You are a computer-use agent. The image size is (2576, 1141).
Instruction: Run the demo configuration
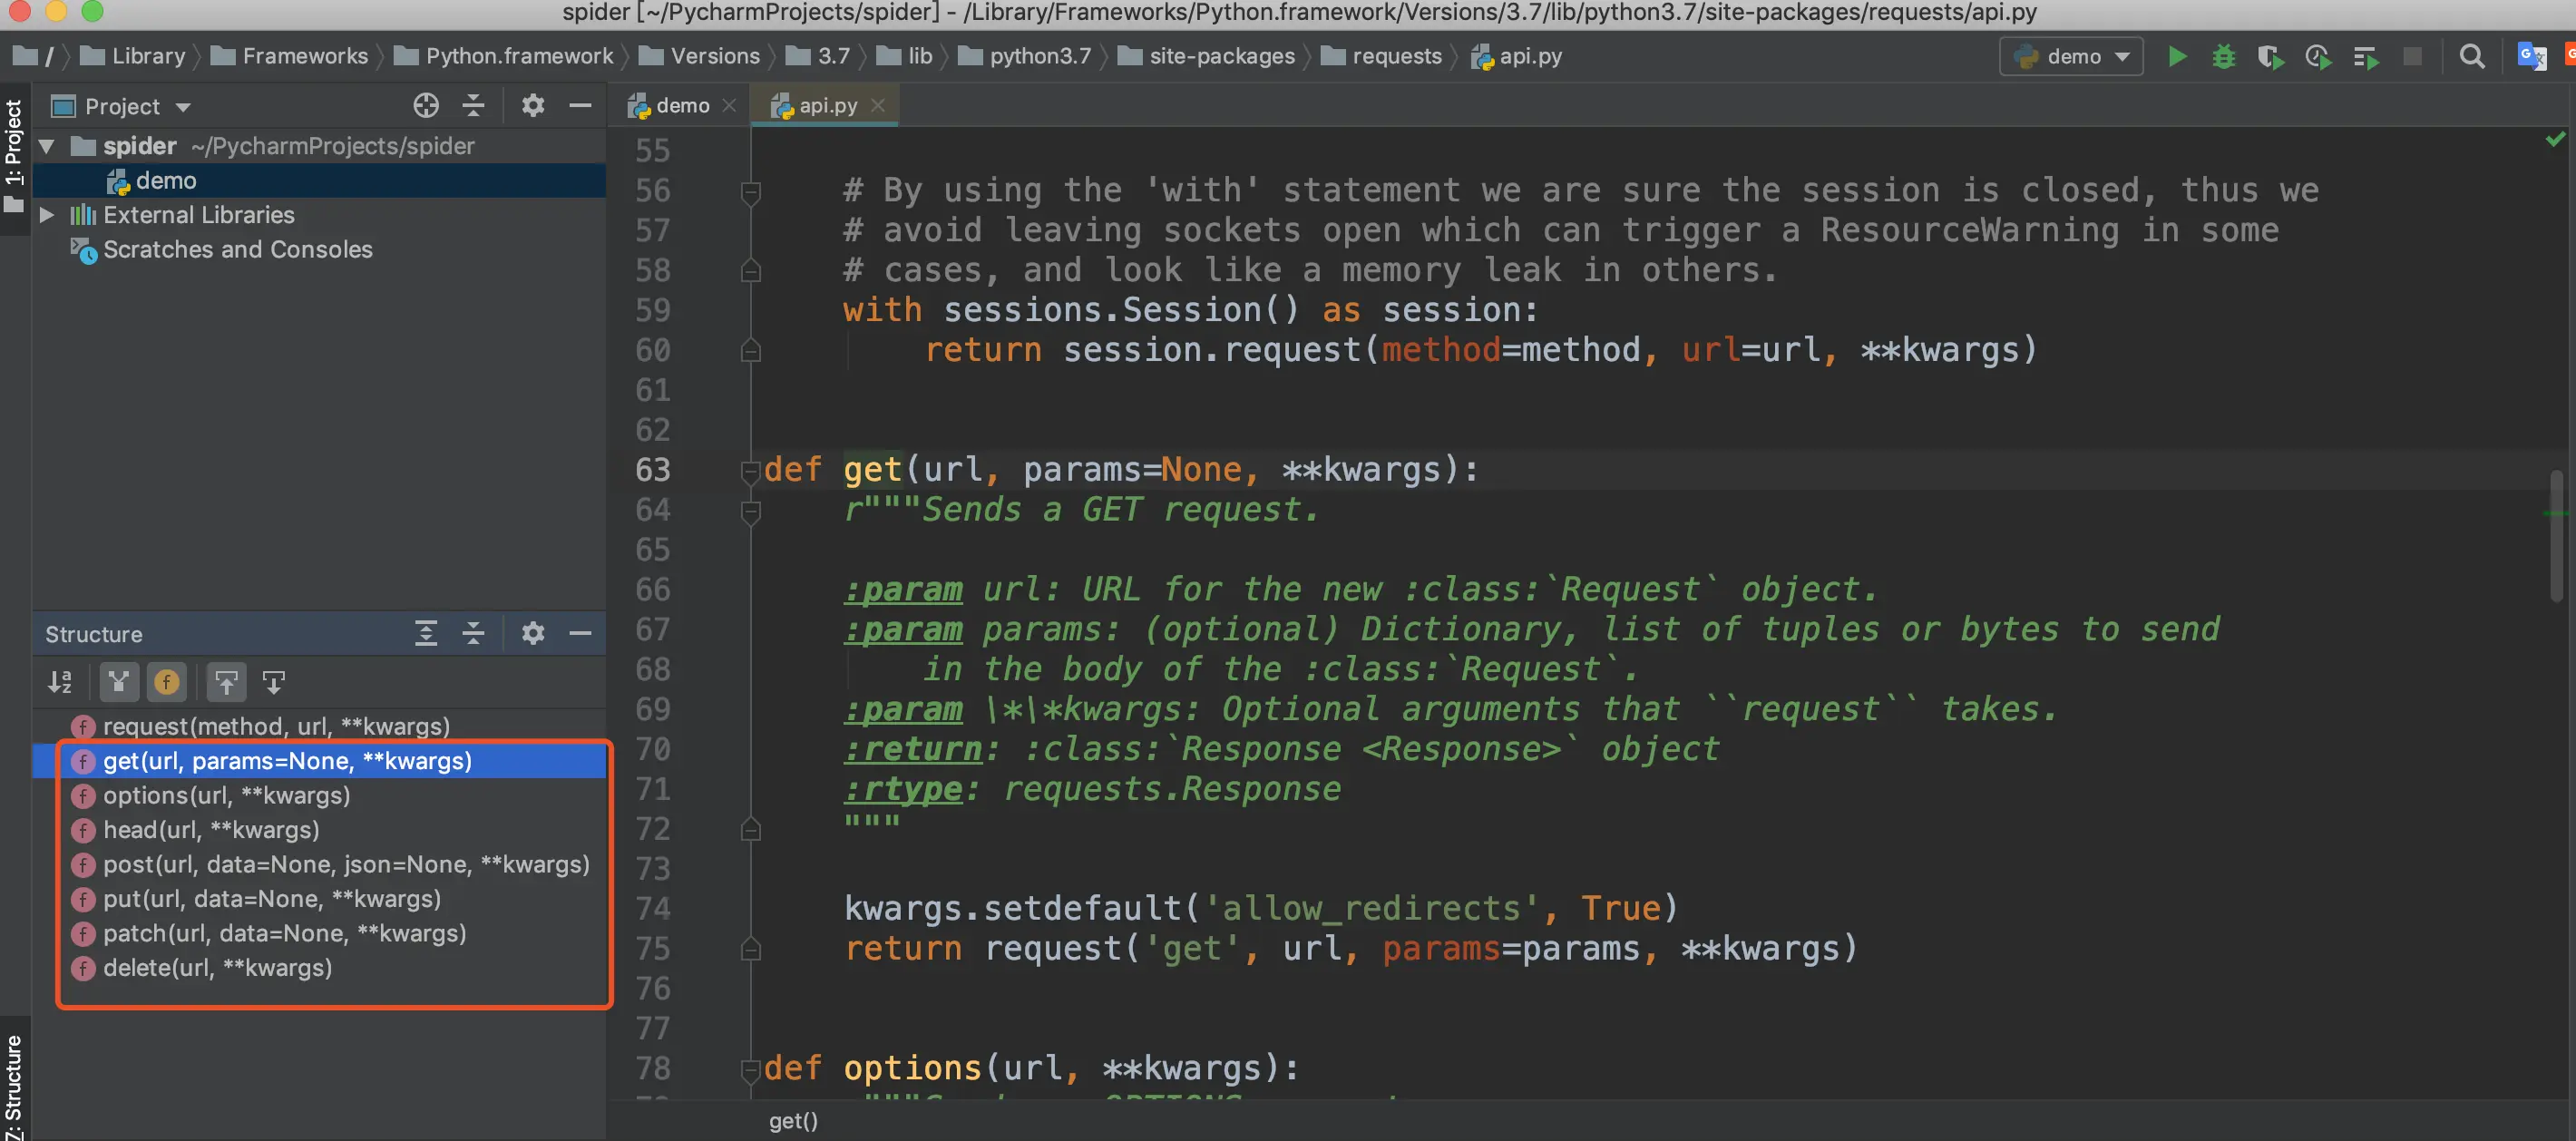coord(2177,57)
